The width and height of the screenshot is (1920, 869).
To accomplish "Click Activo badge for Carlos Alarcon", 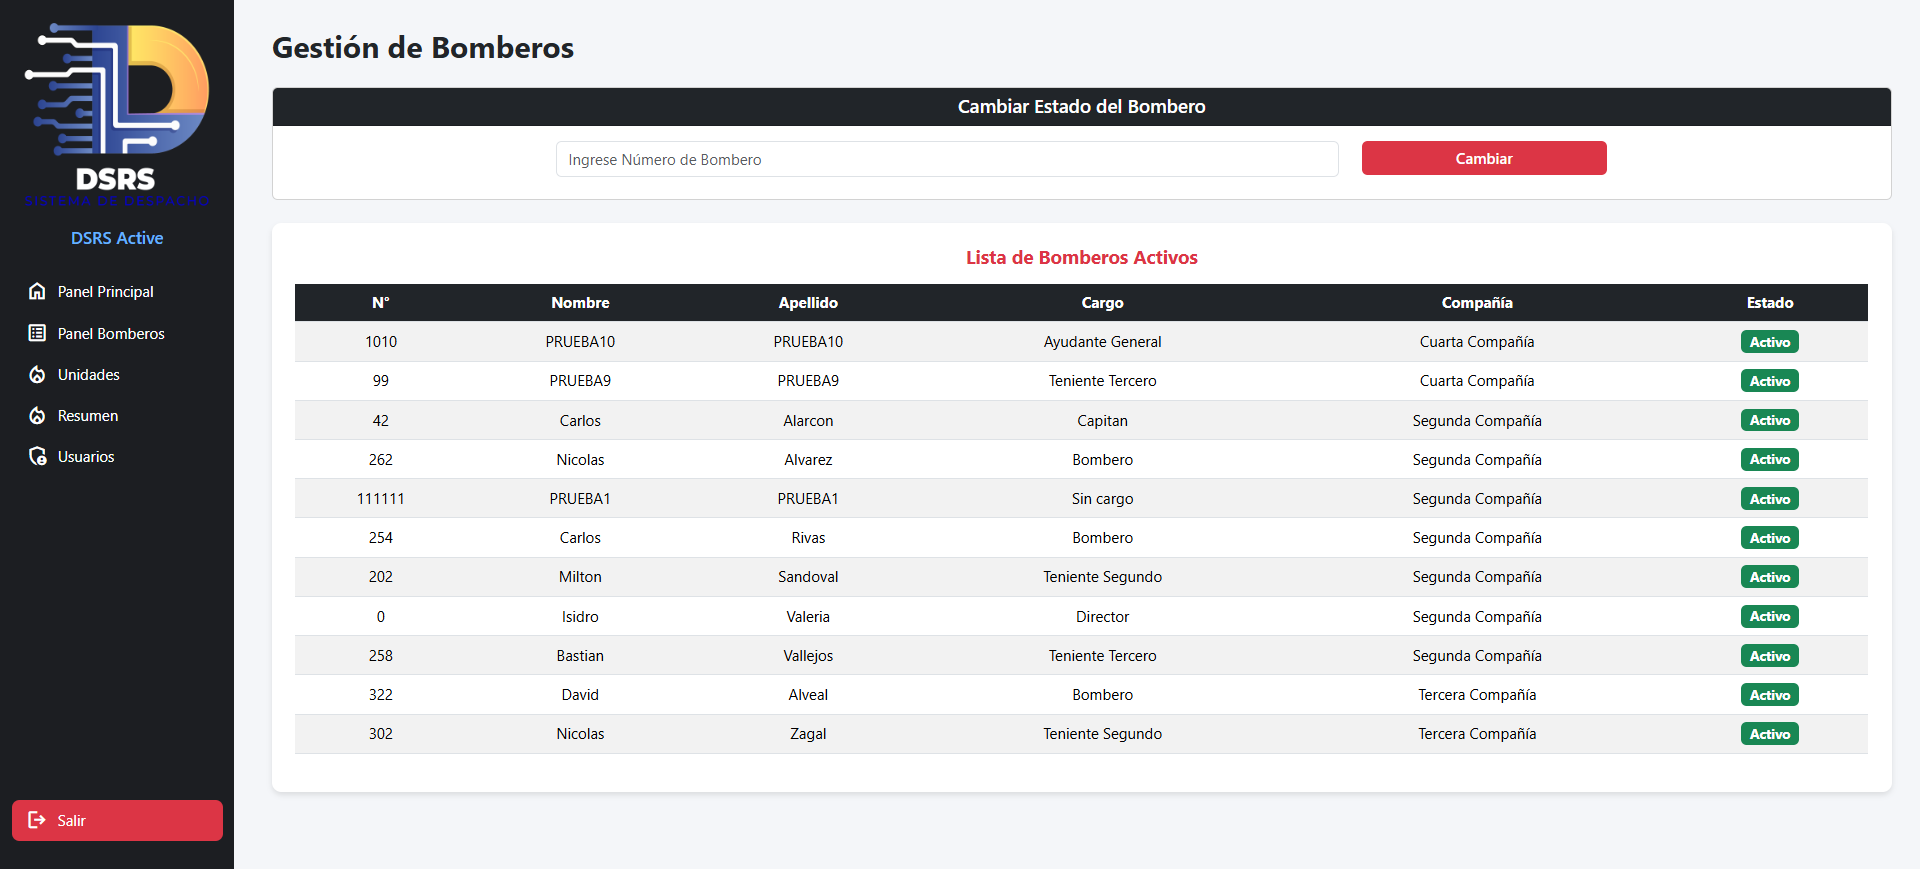I will (x=1769, y=420).
